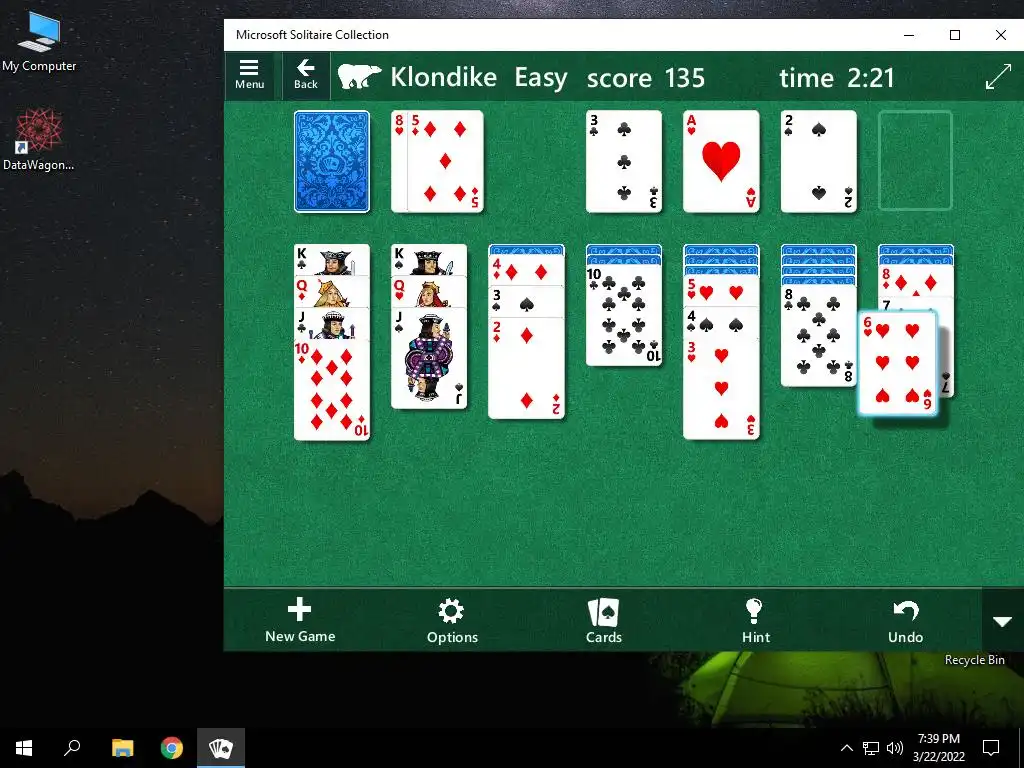Click the 2 of spades foundation

click(x=818, y=161)
